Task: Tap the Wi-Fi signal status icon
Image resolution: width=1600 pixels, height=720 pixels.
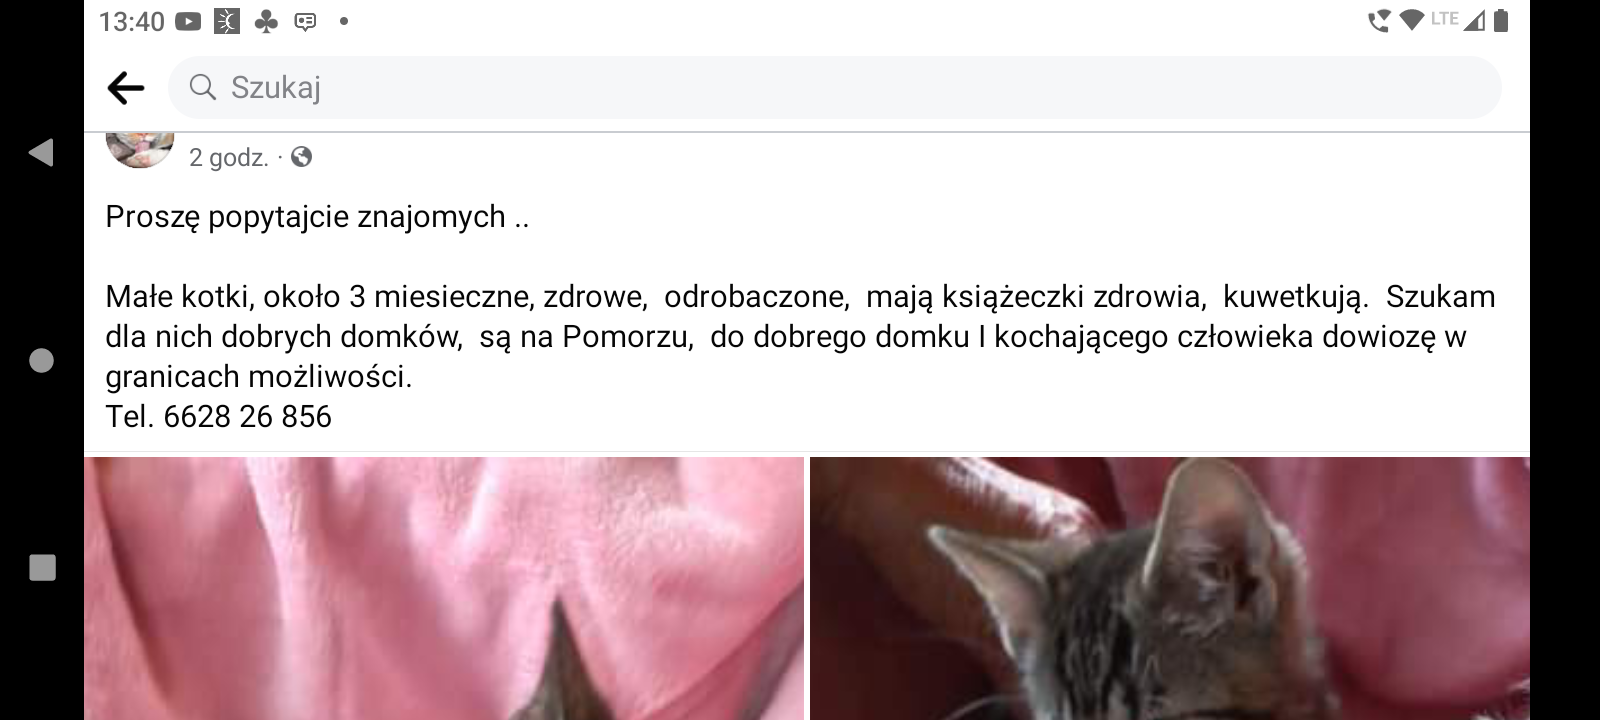Action: (x=1411, y=20)
